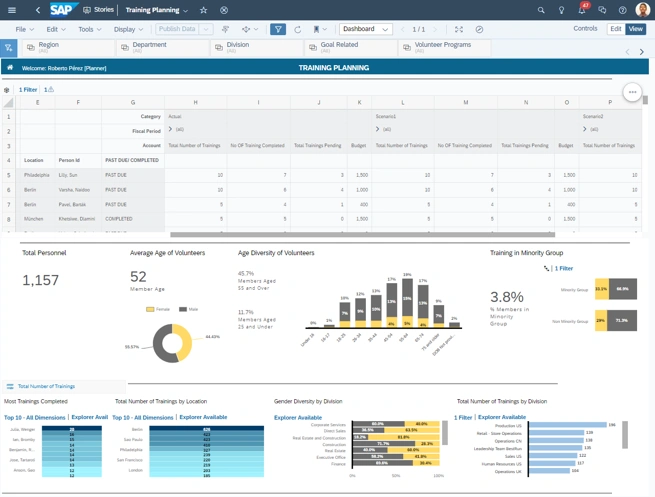This screenshot has width=655, height=497.
Task: Mark Training Planning story as favorite
Action: point(204,10)
